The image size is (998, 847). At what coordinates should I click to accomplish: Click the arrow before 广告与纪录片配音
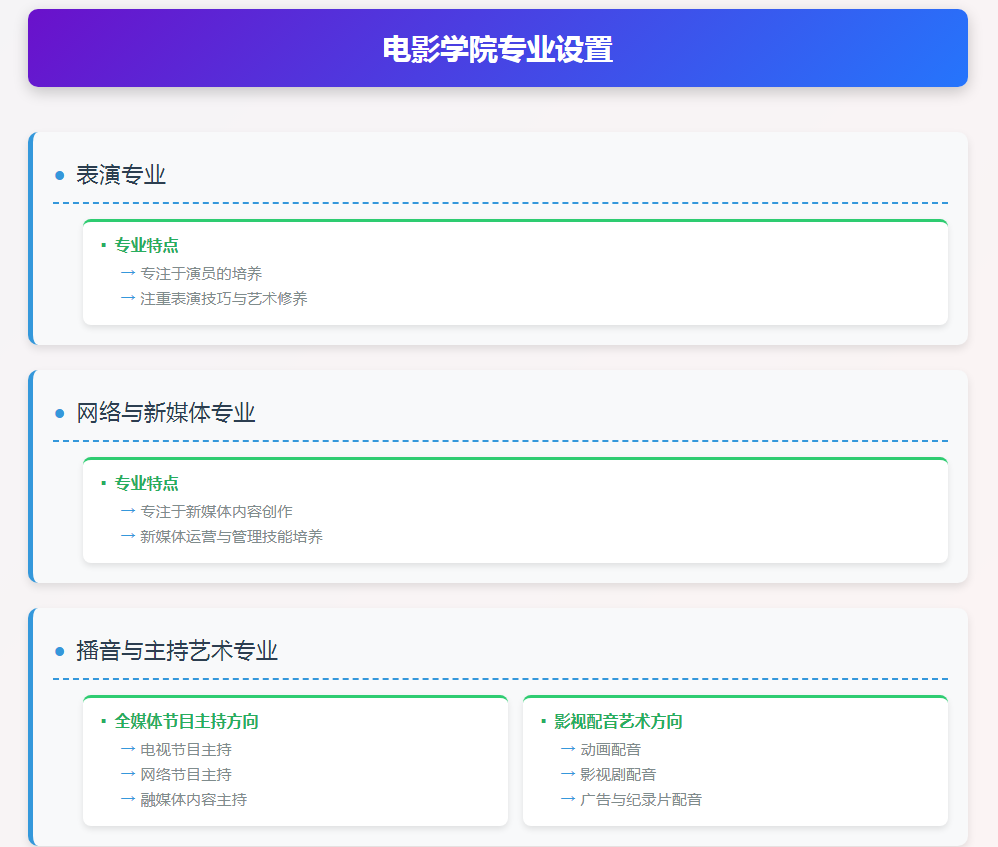pyautogui.click(x=568, y=799)
